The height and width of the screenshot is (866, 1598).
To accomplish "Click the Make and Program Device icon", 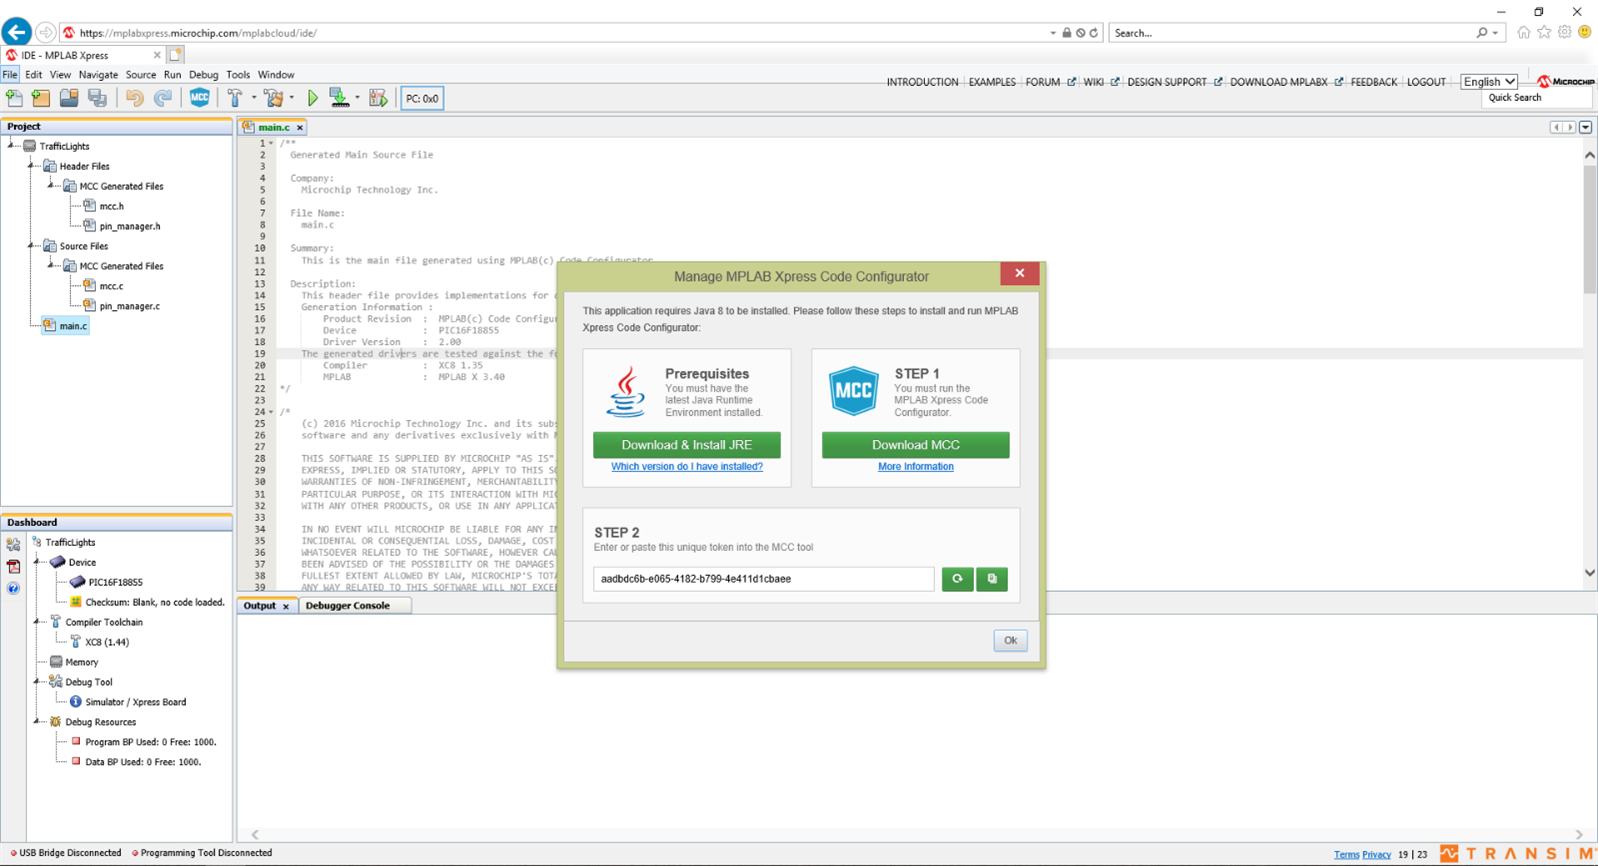I will (x=340, y=98).
